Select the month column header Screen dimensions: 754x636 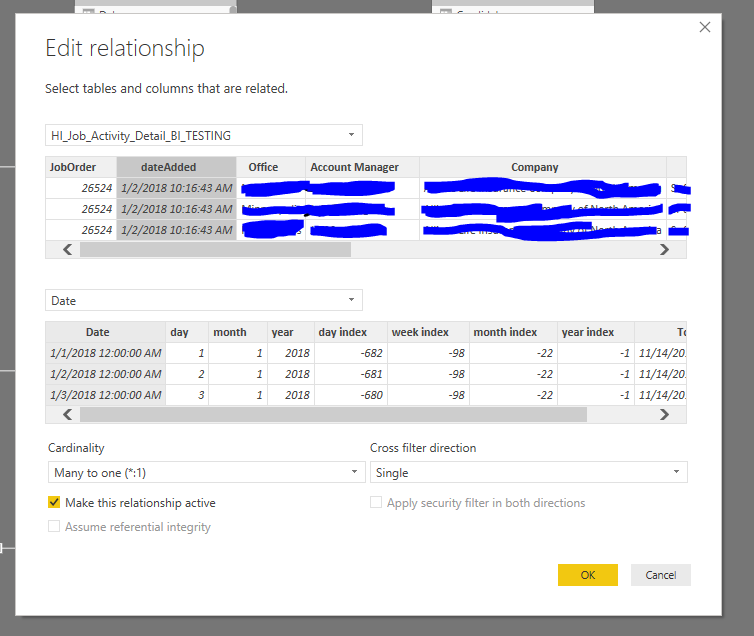click(x=238, y=332)
